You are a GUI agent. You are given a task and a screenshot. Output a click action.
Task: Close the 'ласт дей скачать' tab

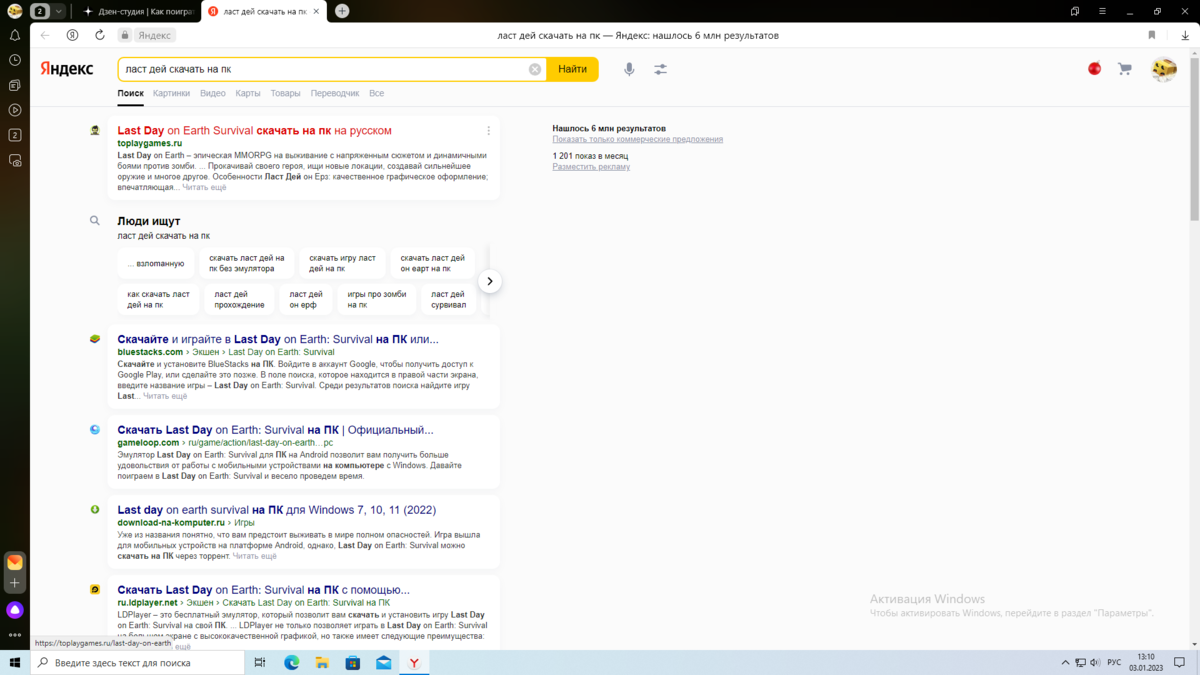coord(317,11)
